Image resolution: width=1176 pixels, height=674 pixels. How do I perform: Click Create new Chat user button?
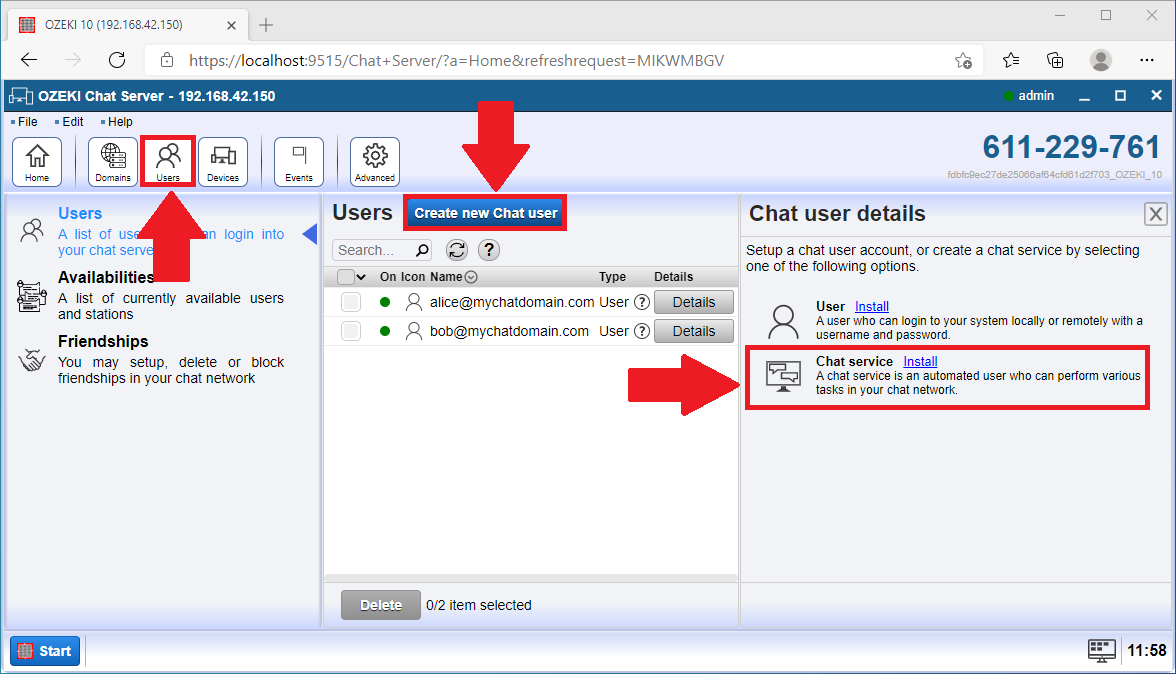484,212
